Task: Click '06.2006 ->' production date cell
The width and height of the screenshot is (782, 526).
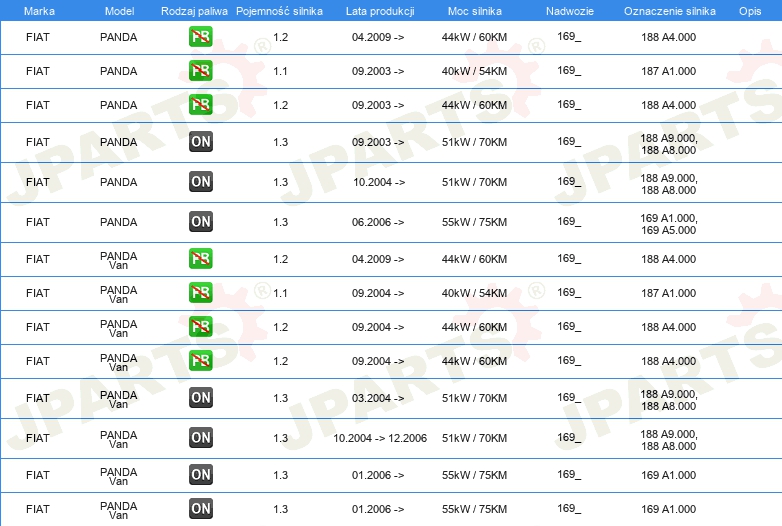Action: coord(378,222)
